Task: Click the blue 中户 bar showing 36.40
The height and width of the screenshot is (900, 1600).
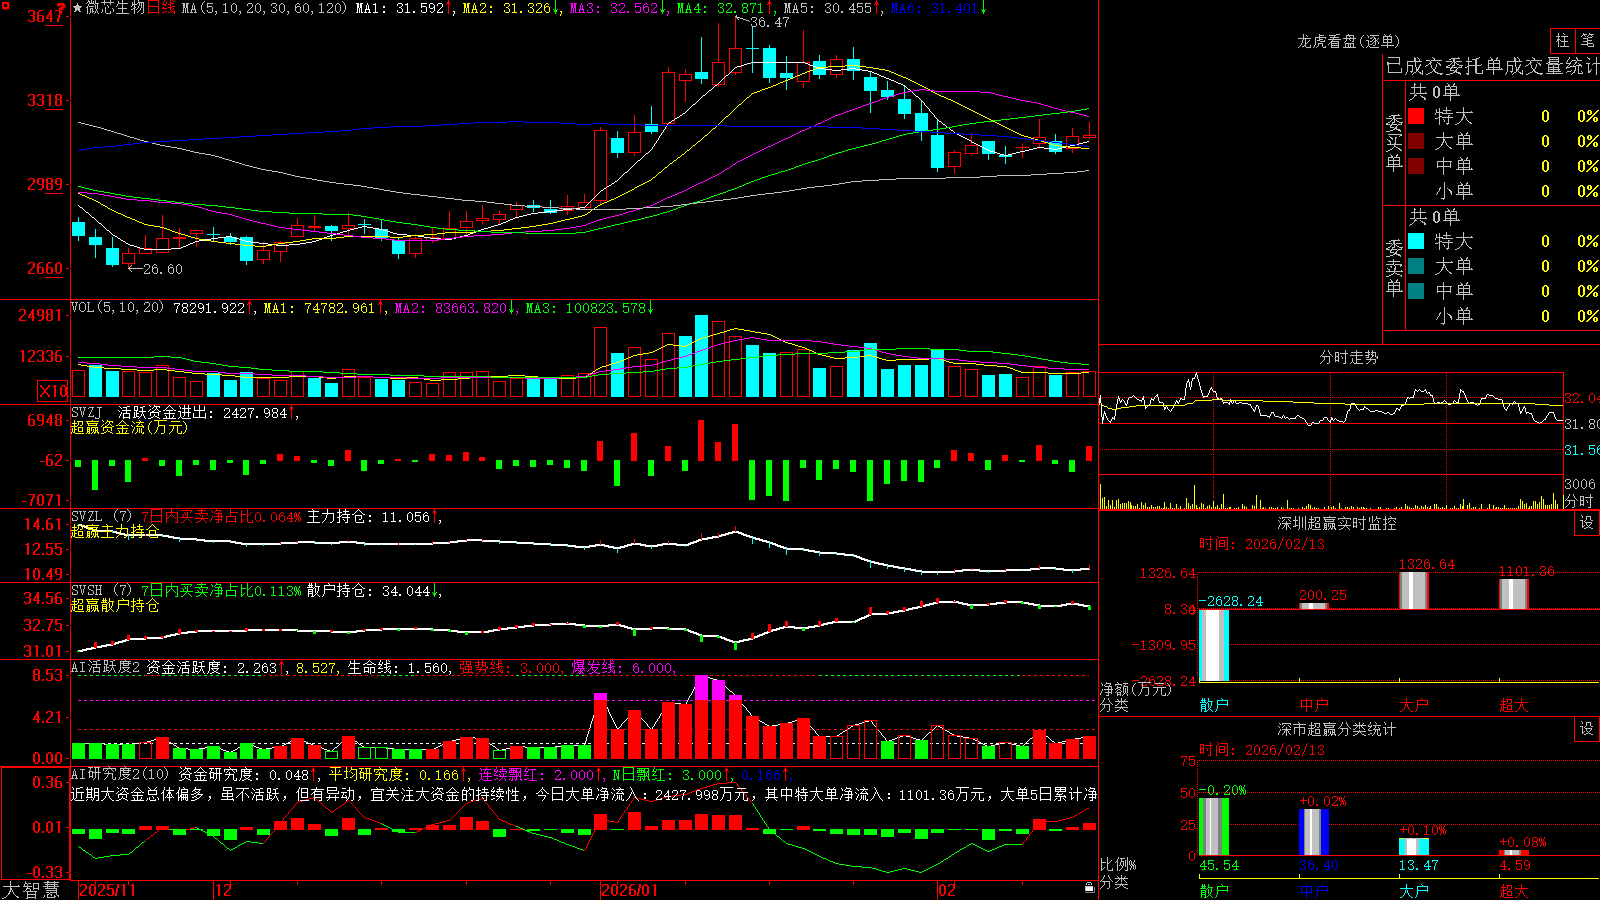Action: [1314, 832]
